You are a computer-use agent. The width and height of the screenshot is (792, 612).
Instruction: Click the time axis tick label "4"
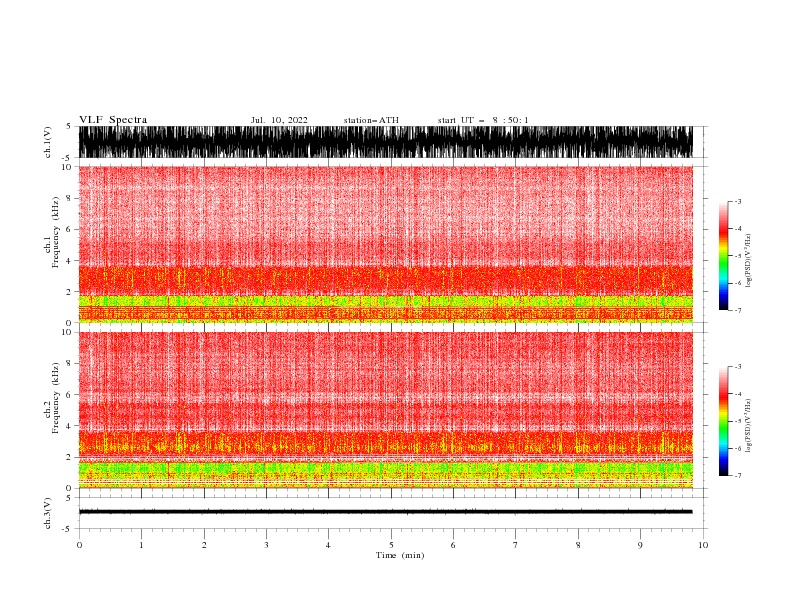click(328, 545)
